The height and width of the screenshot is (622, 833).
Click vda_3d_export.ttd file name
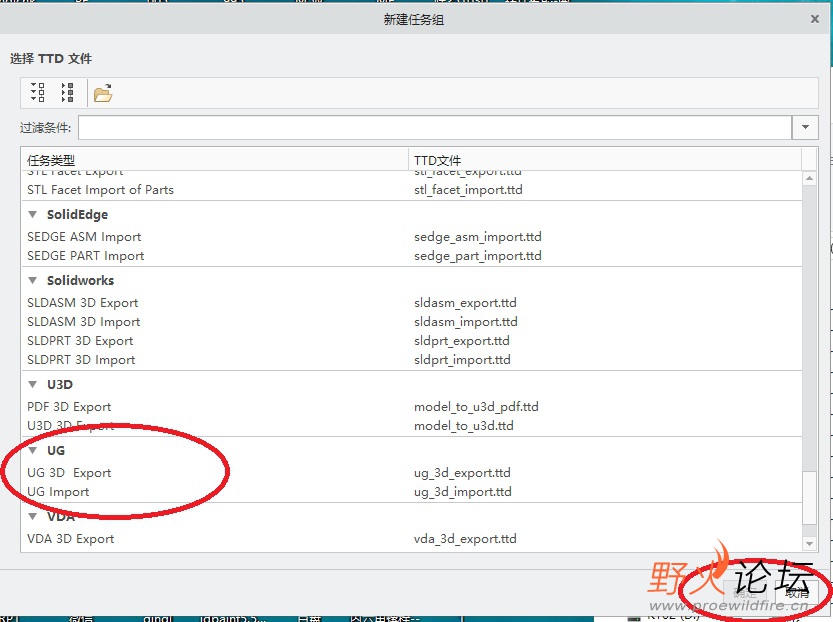tap(465, 539)
